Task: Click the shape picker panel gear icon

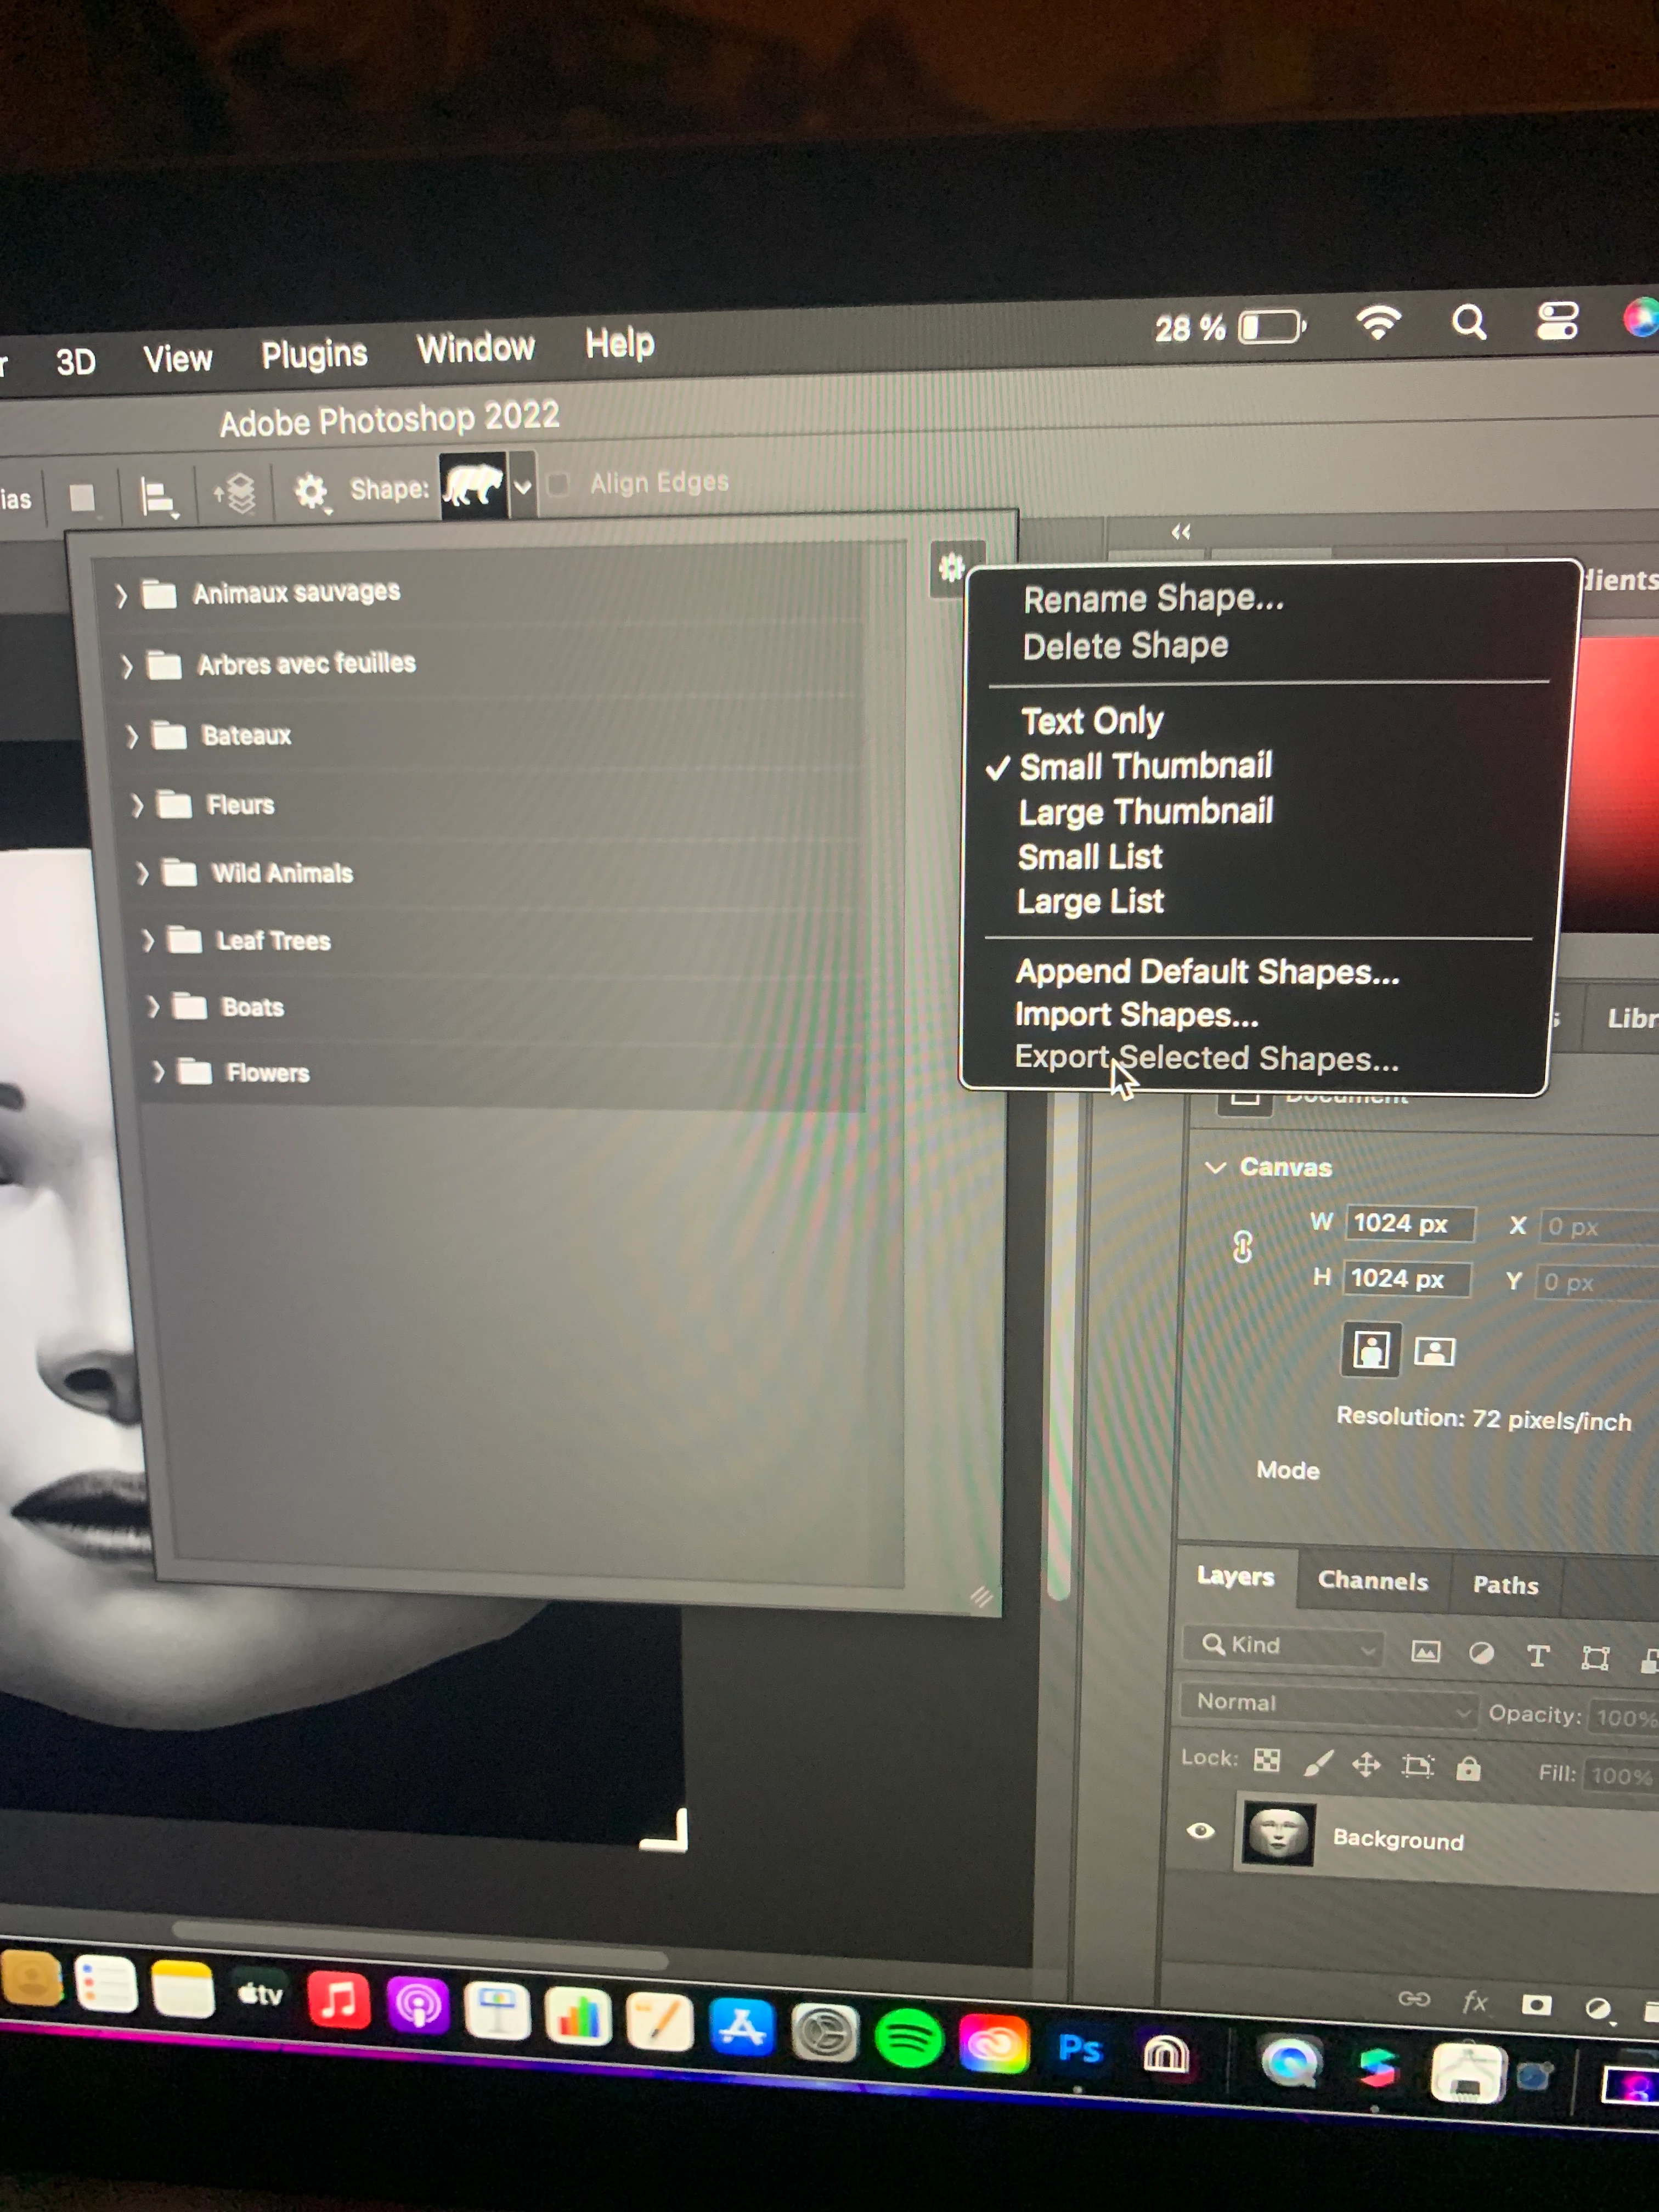Action: click(x=951, y=568)
